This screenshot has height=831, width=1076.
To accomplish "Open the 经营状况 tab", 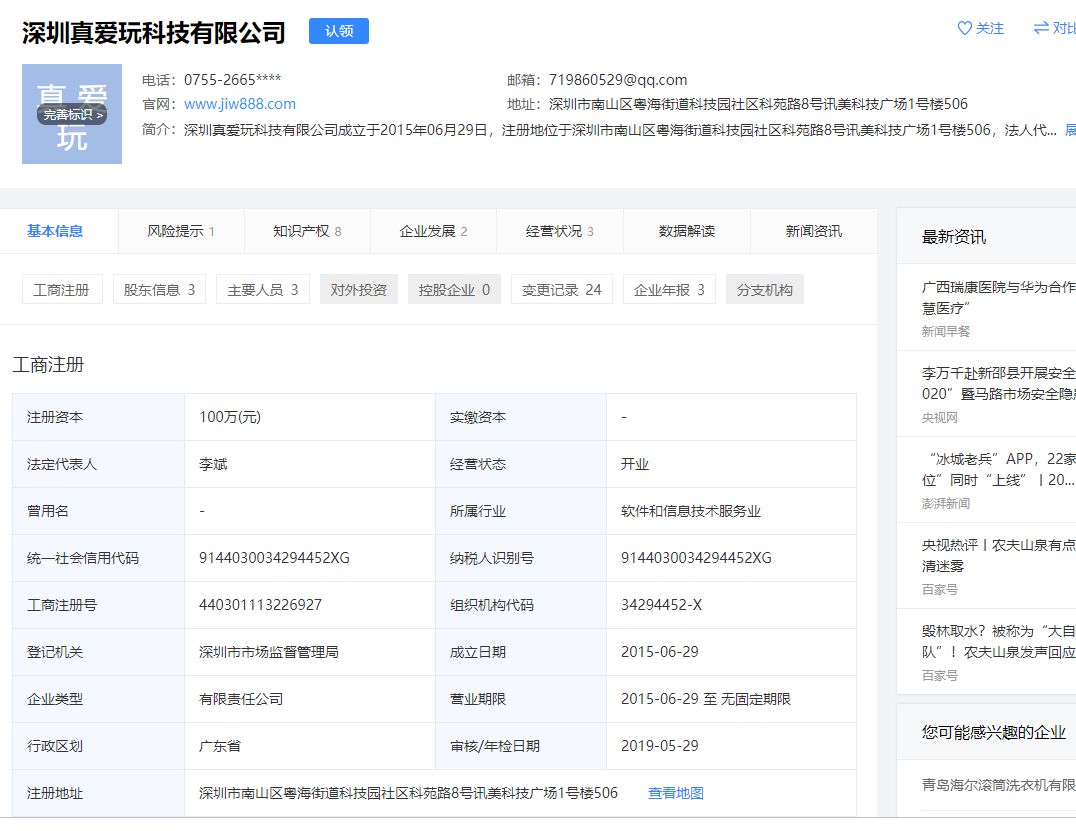I will tap(560, 231).
